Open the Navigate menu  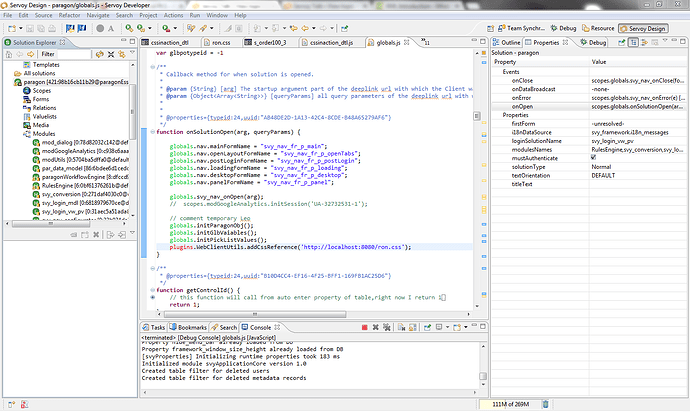(98, 15)
